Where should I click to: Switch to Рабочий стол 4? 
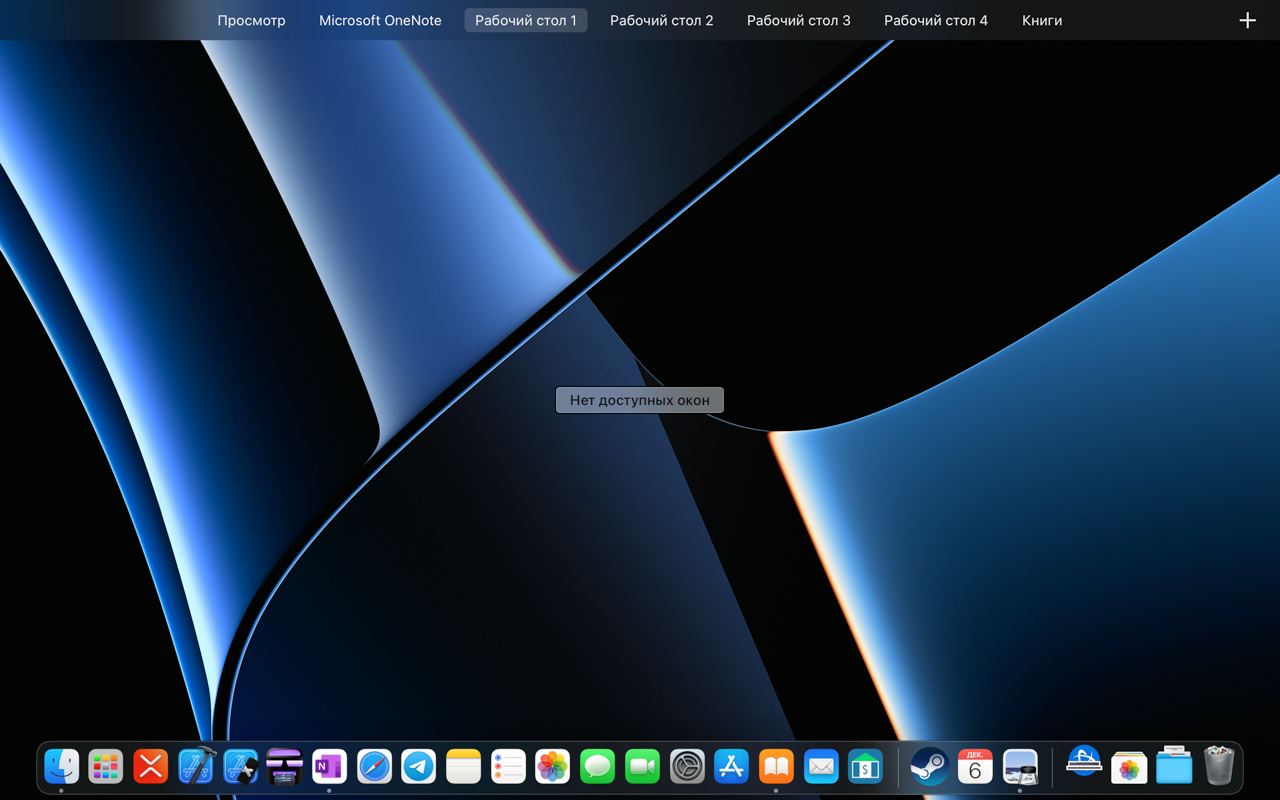pyautogui.click(x=936, y=20)
